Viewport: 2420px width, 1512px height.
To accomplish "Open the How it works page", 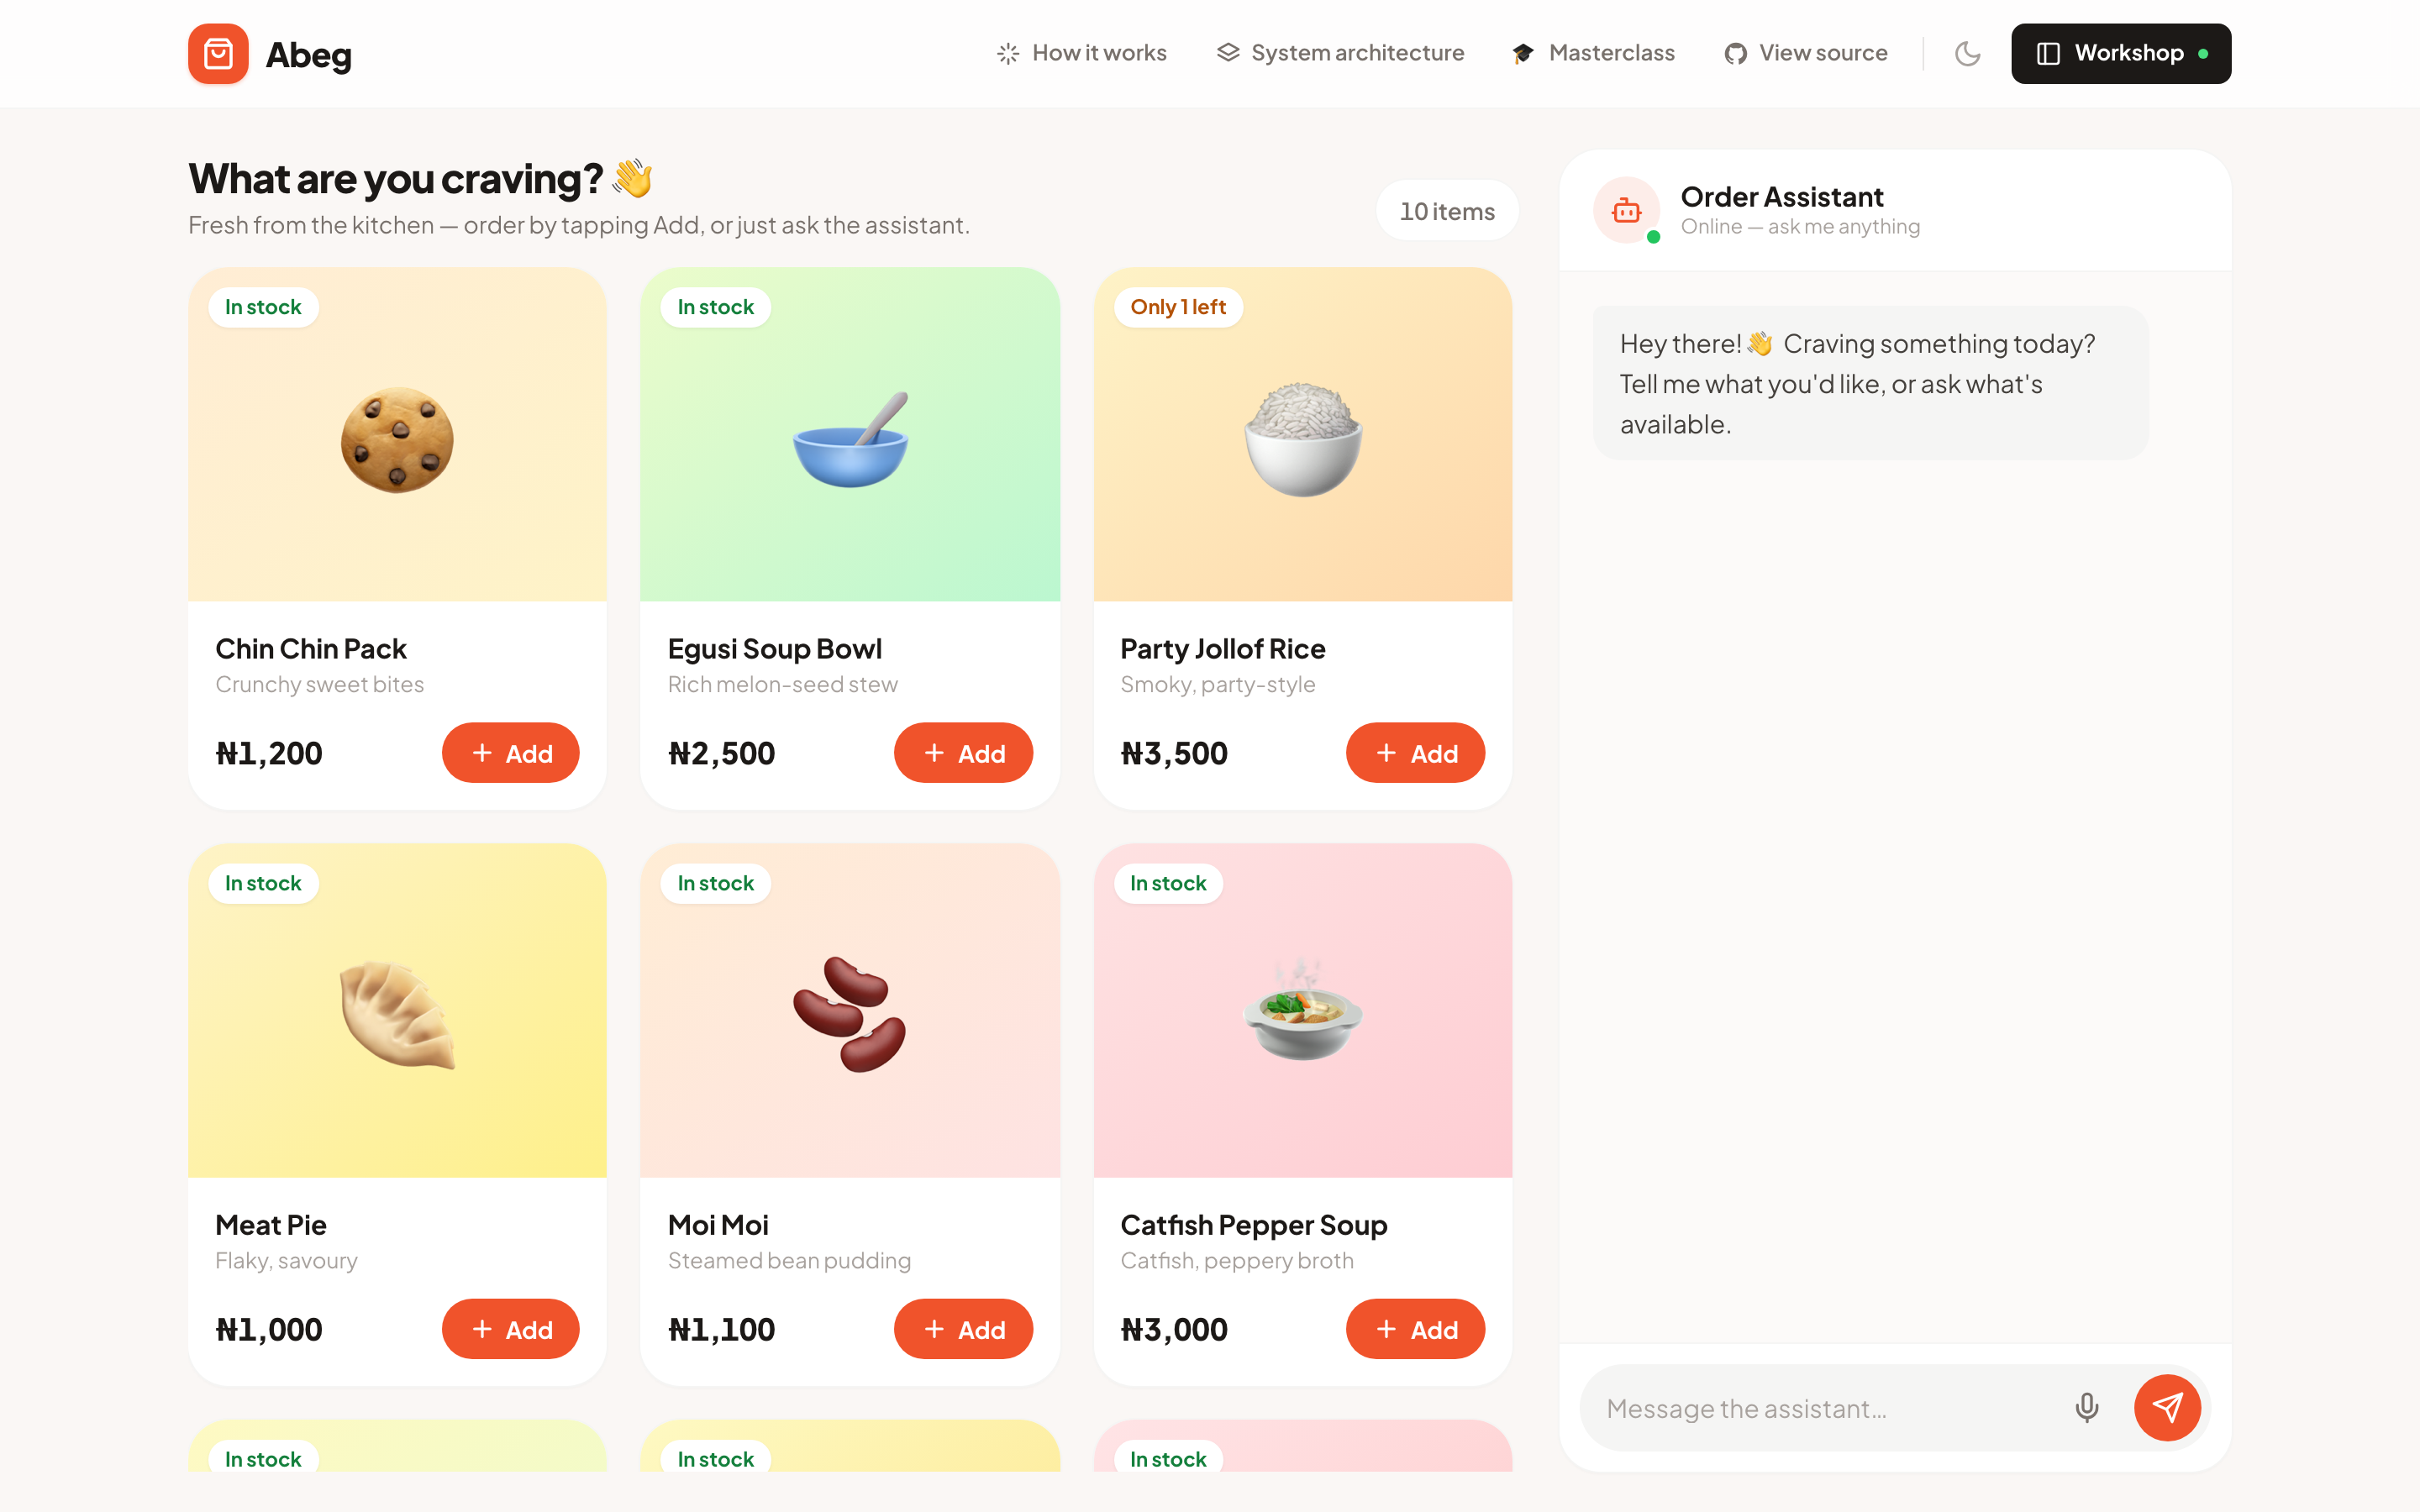I will [1082, 53].
